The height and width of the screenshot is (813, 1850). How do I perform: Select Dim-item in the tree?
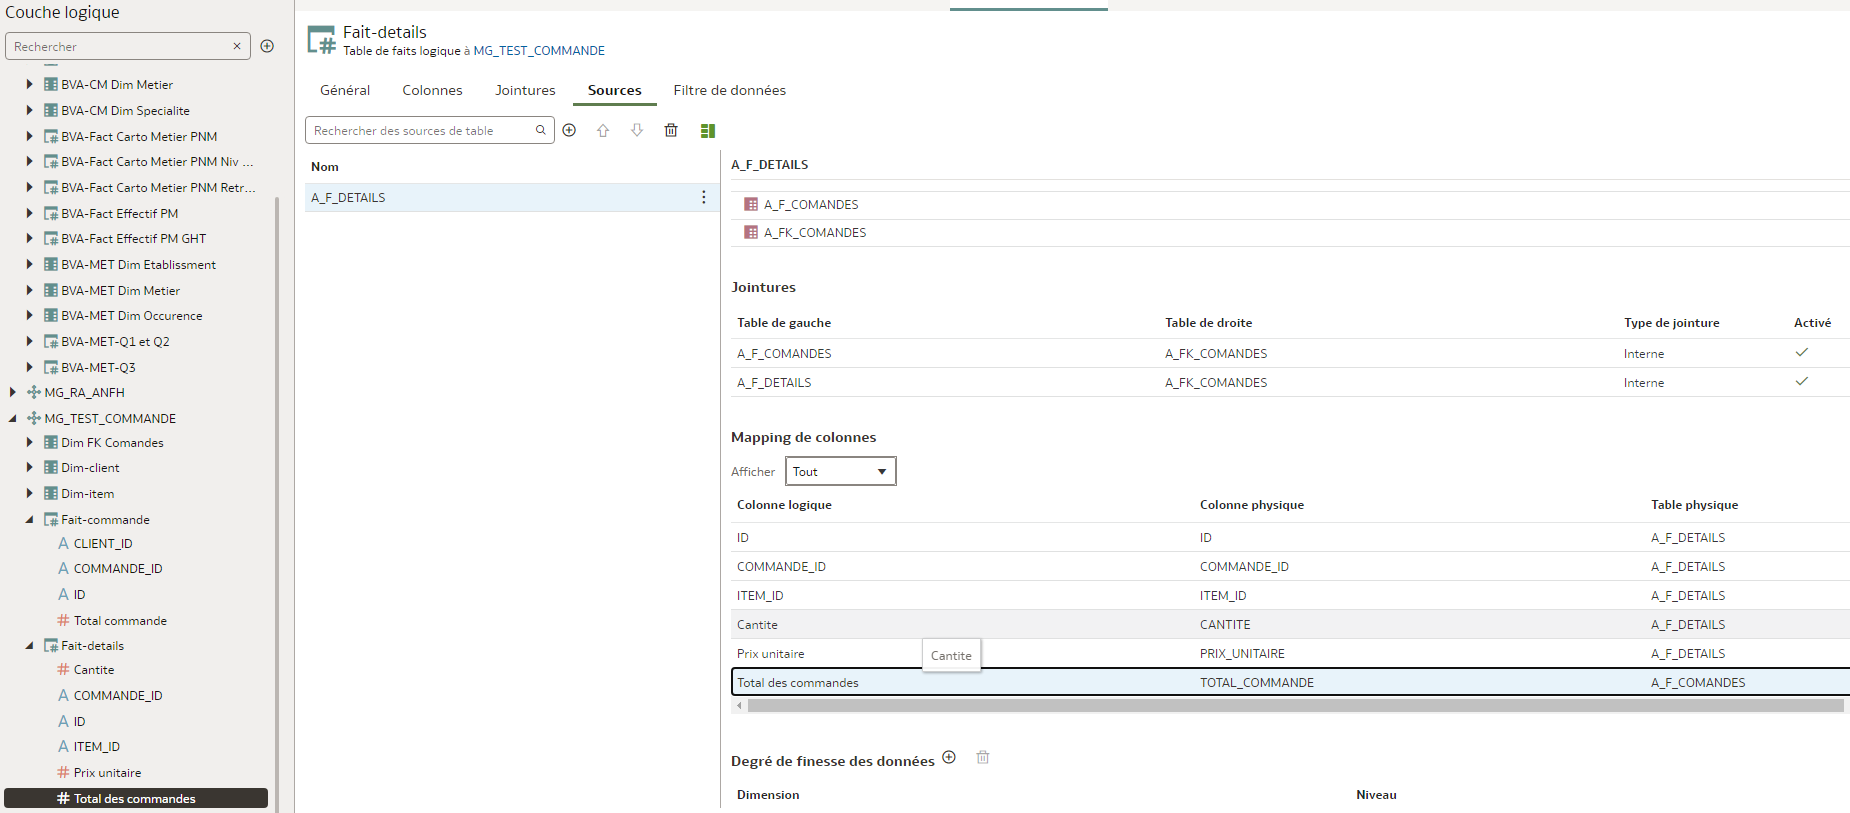[87, 493]
